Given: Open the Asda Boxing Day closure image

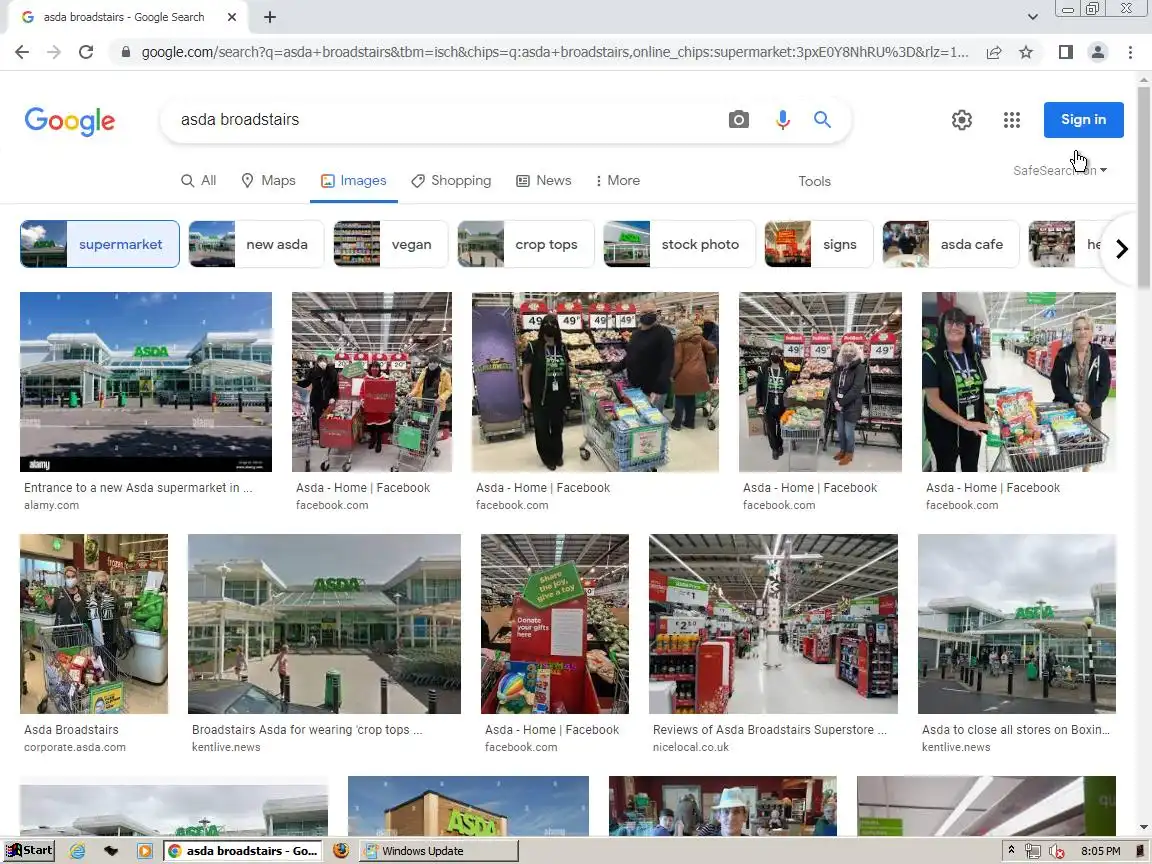Looking at the screenshot, I should 1017,624.
